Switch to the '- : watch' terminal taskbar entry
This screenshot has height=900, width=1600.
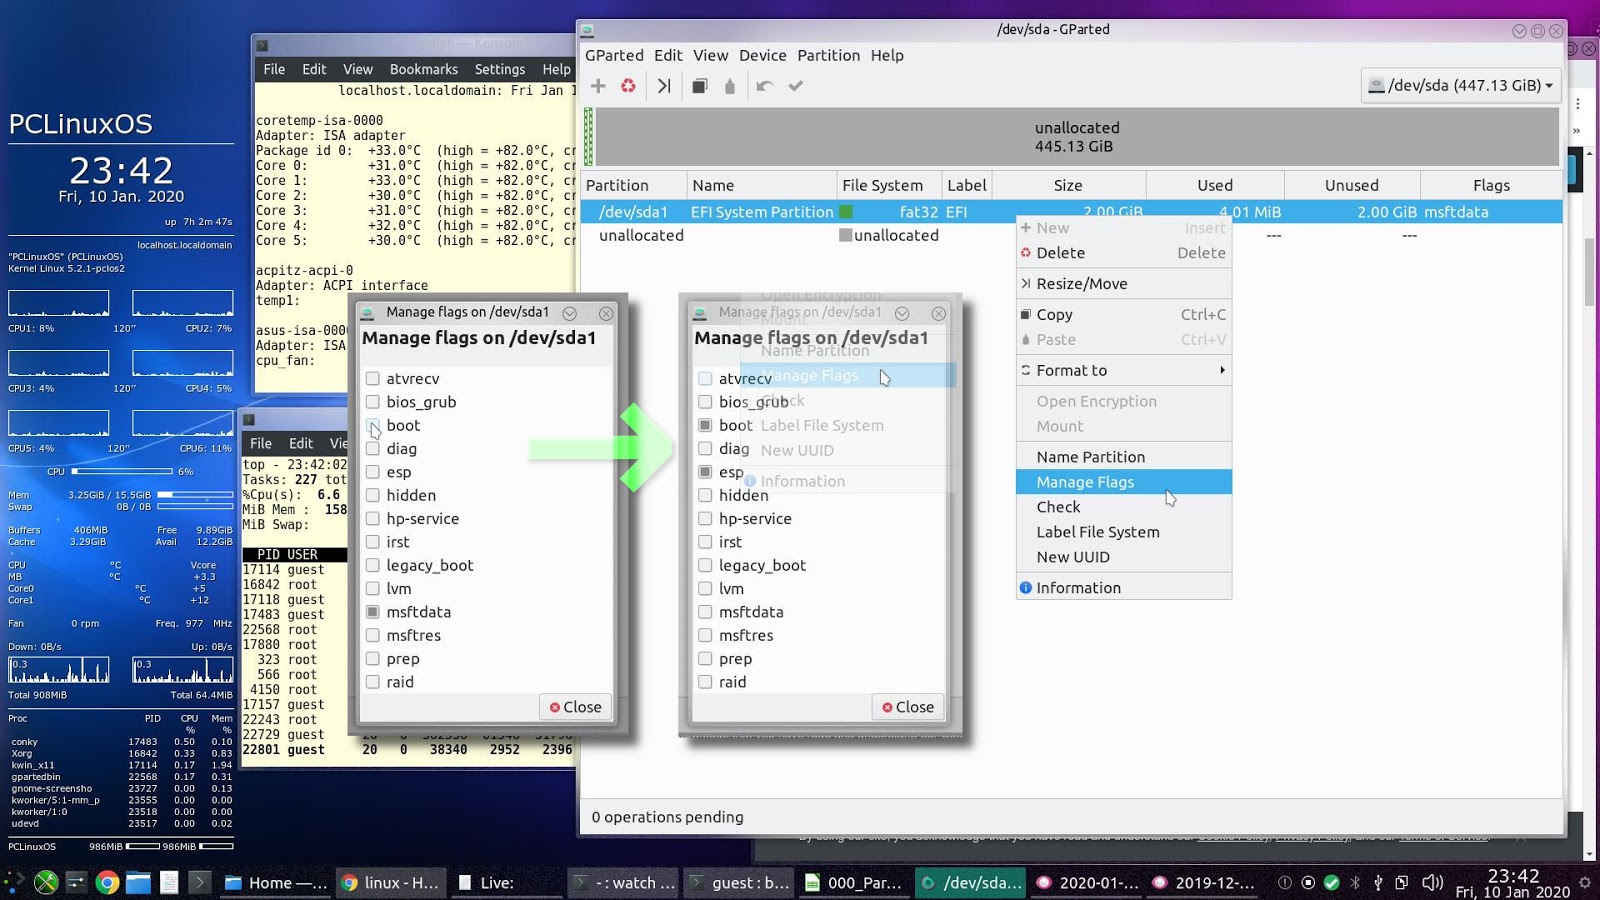click(624, 882)
